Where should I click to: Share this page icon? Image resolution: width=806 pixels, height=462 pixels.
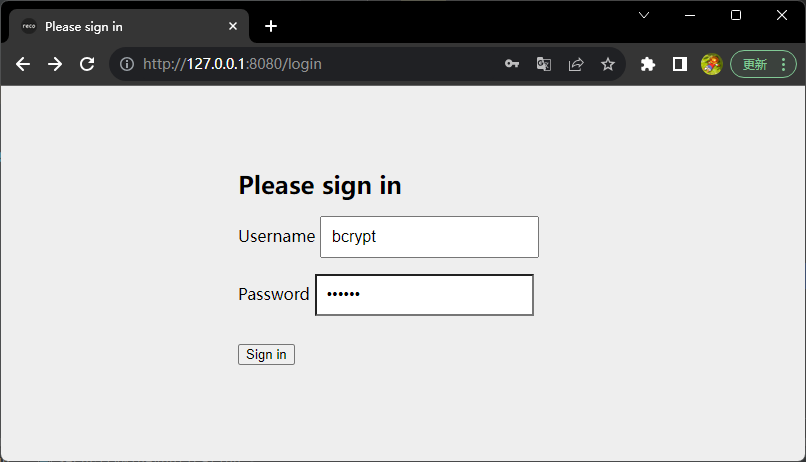[576, 64]
